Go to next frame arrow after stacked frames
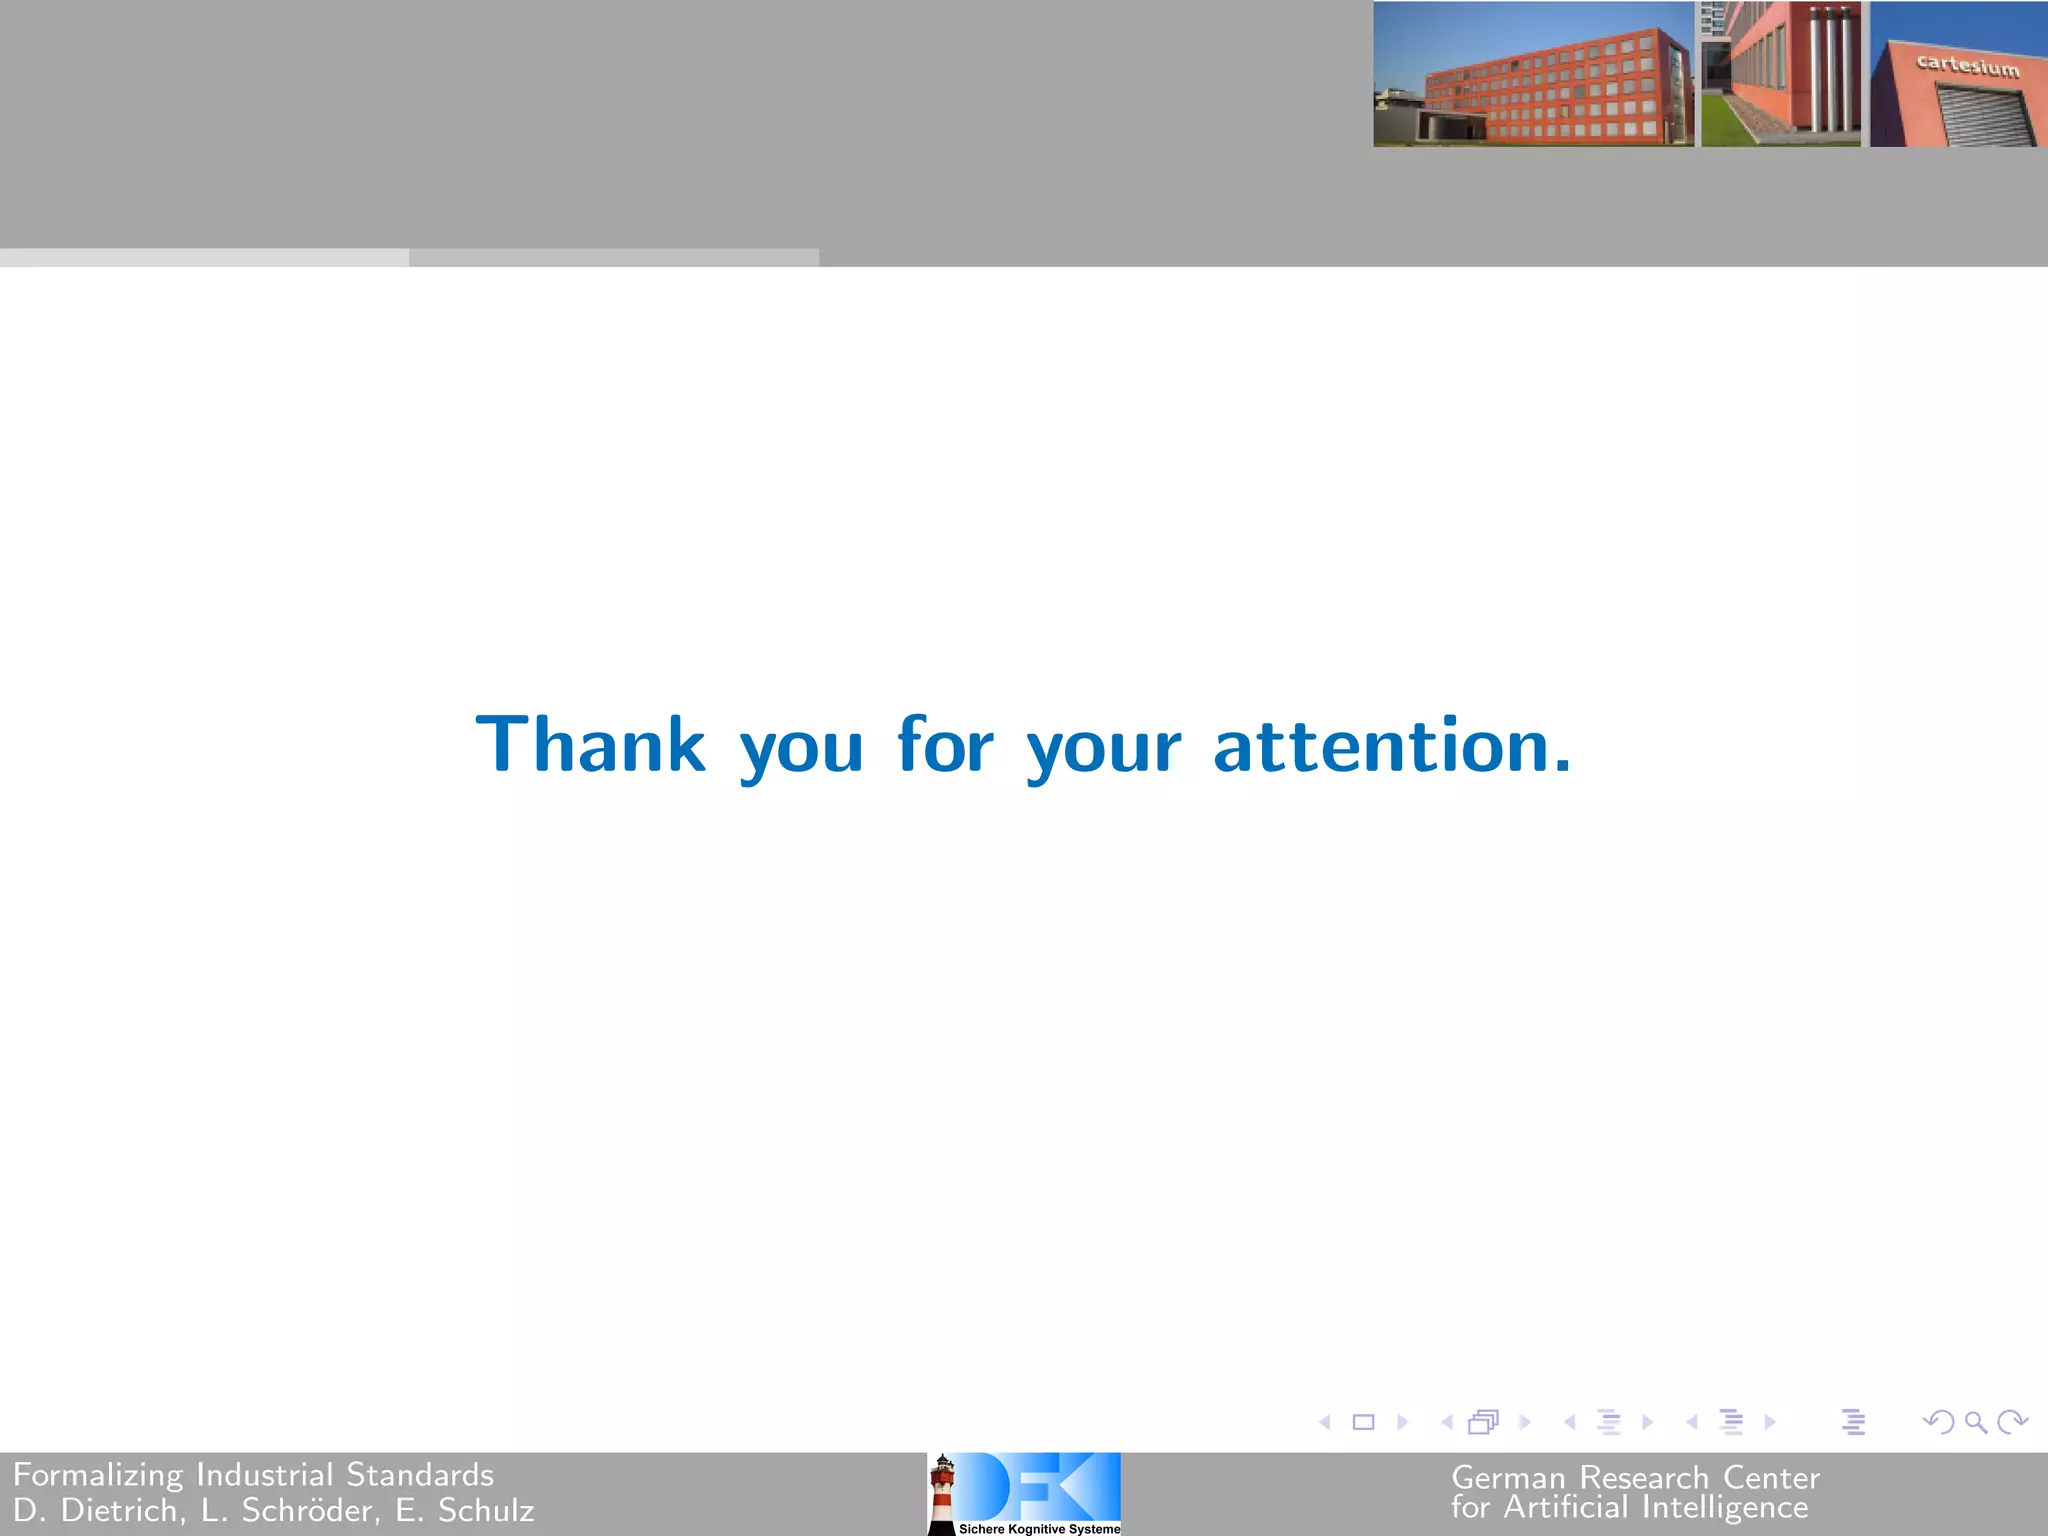This screenshot has width=2048, height=1536. tap(1524, 1422)
